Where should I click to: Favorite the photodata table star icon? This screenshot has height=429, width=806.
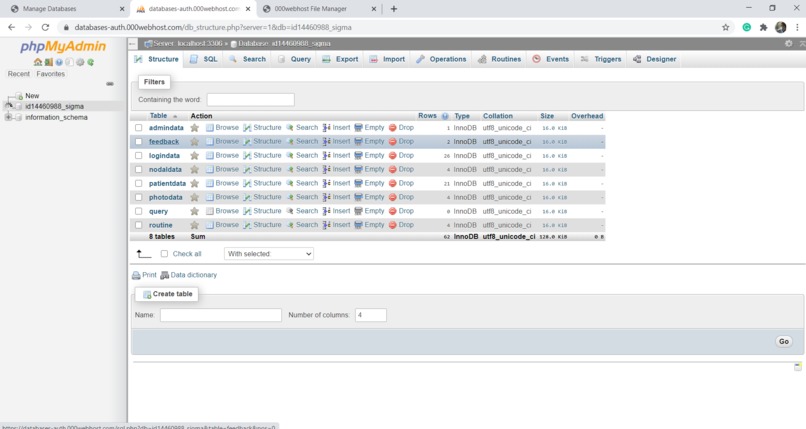coord(194,197)
